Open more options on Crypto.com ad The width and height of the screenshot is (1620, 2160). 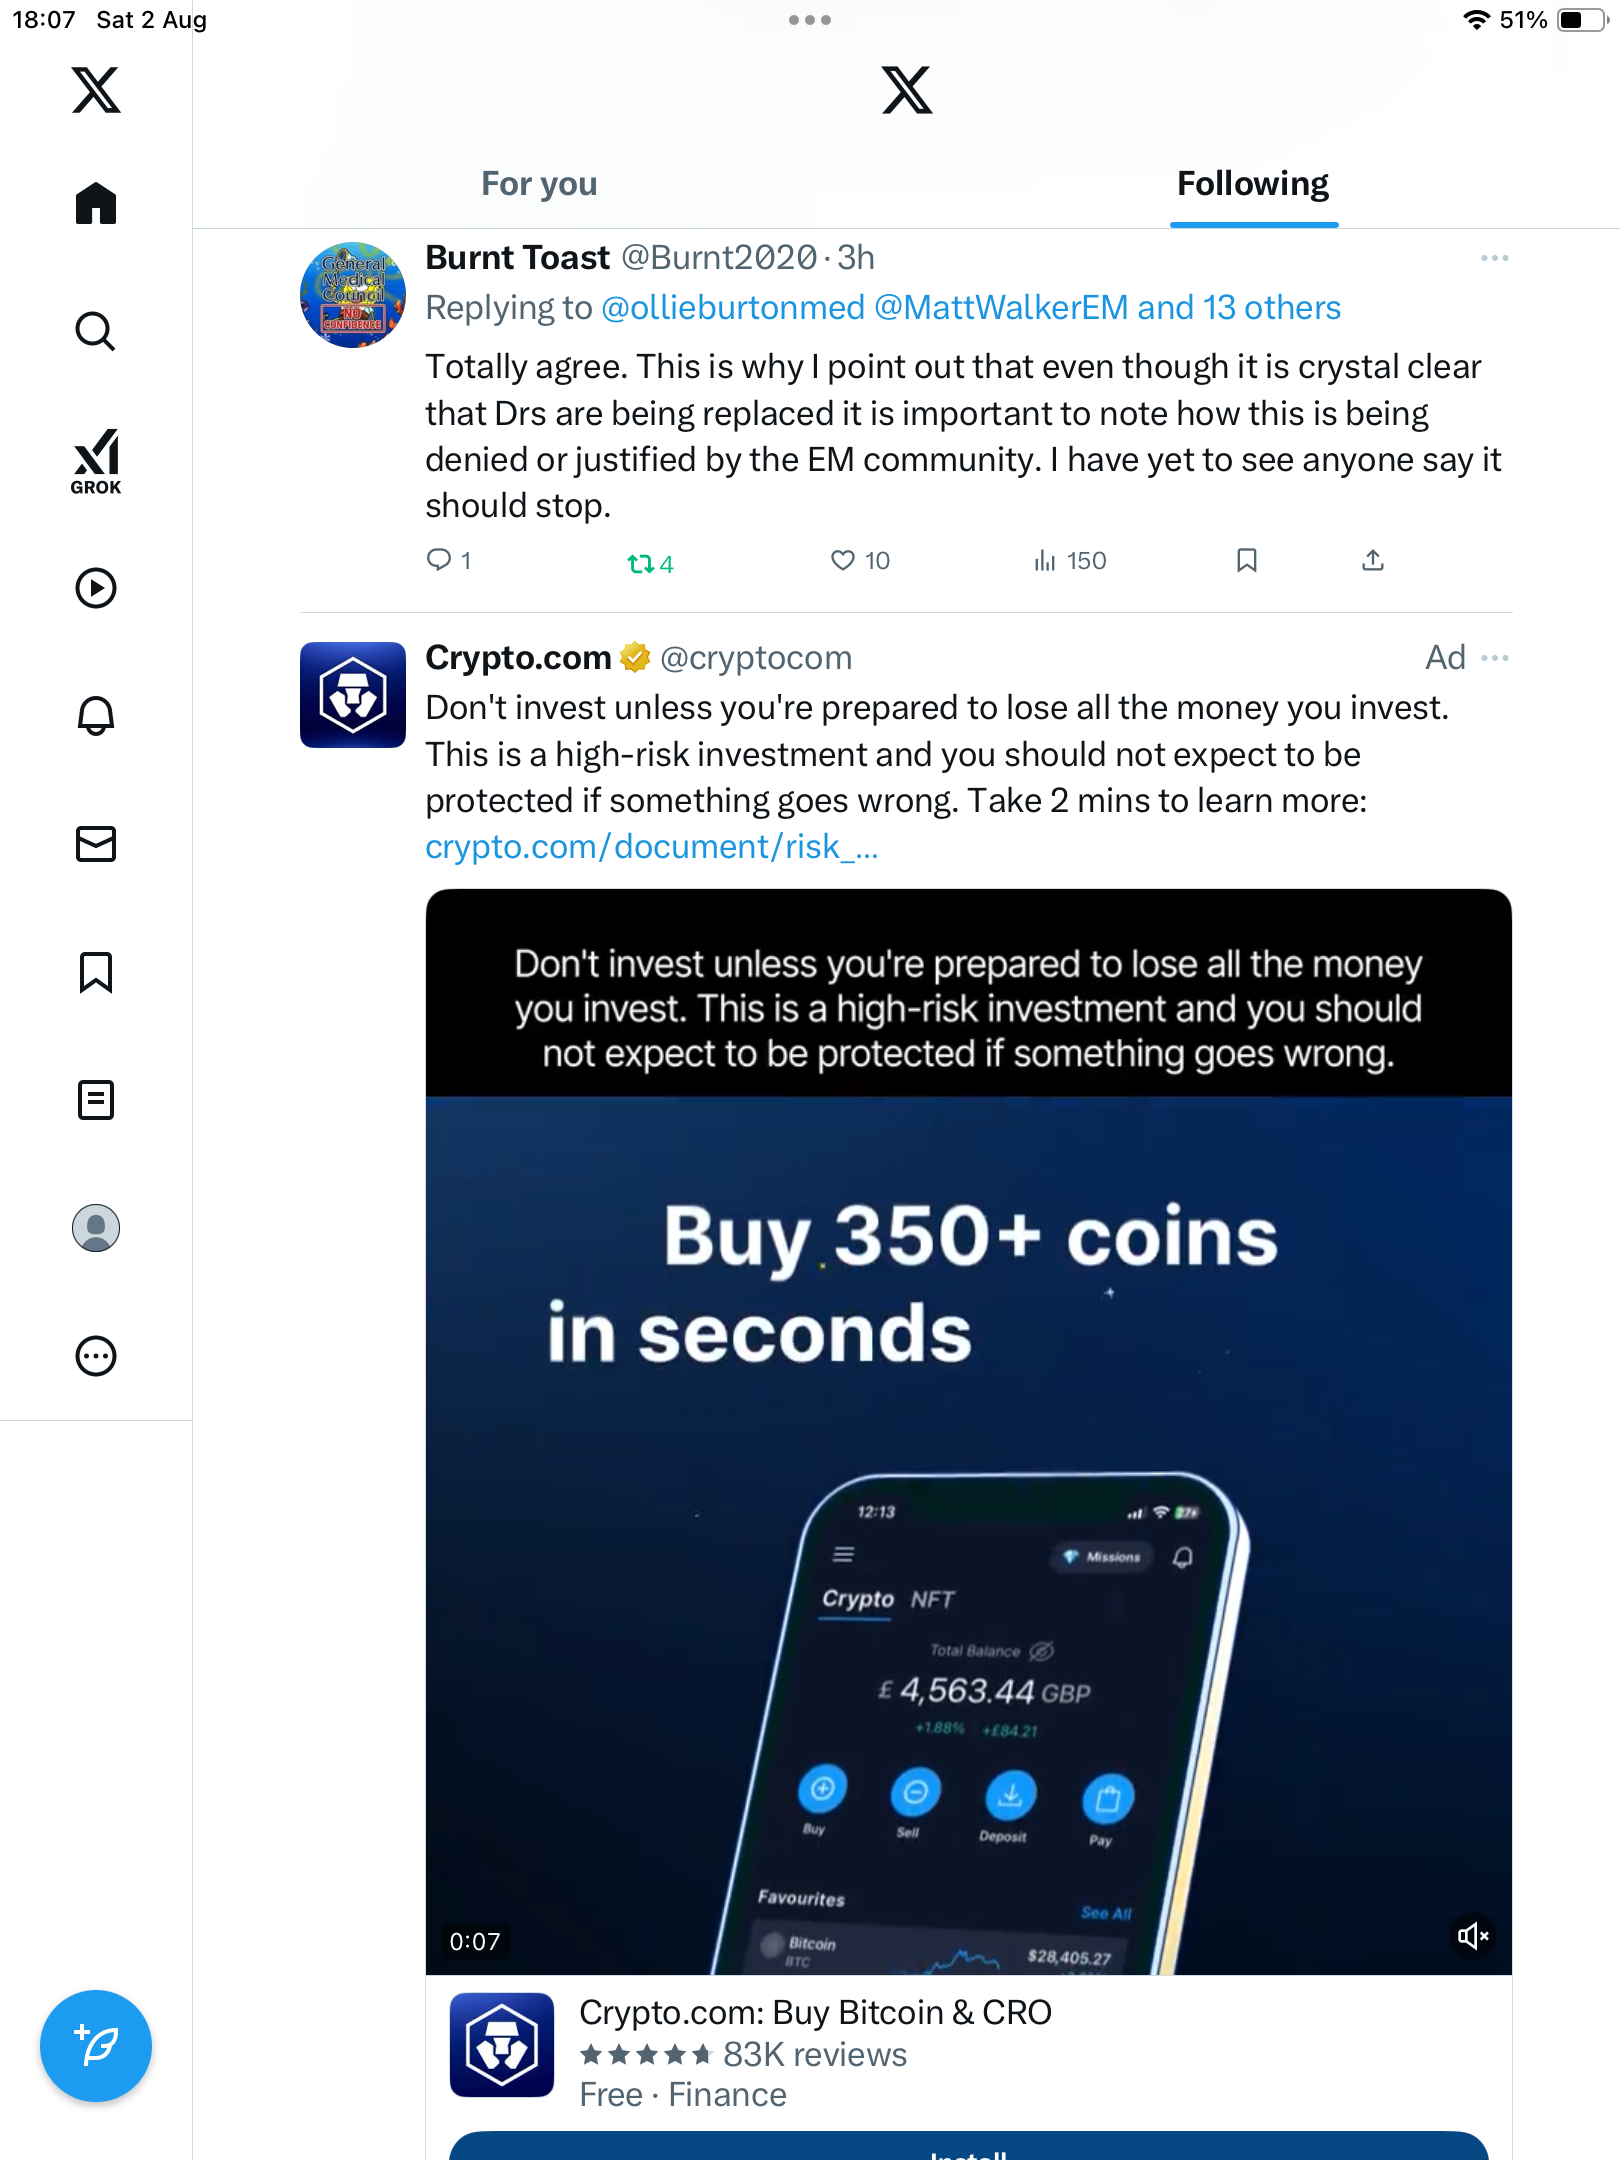tap(1494, 658)
